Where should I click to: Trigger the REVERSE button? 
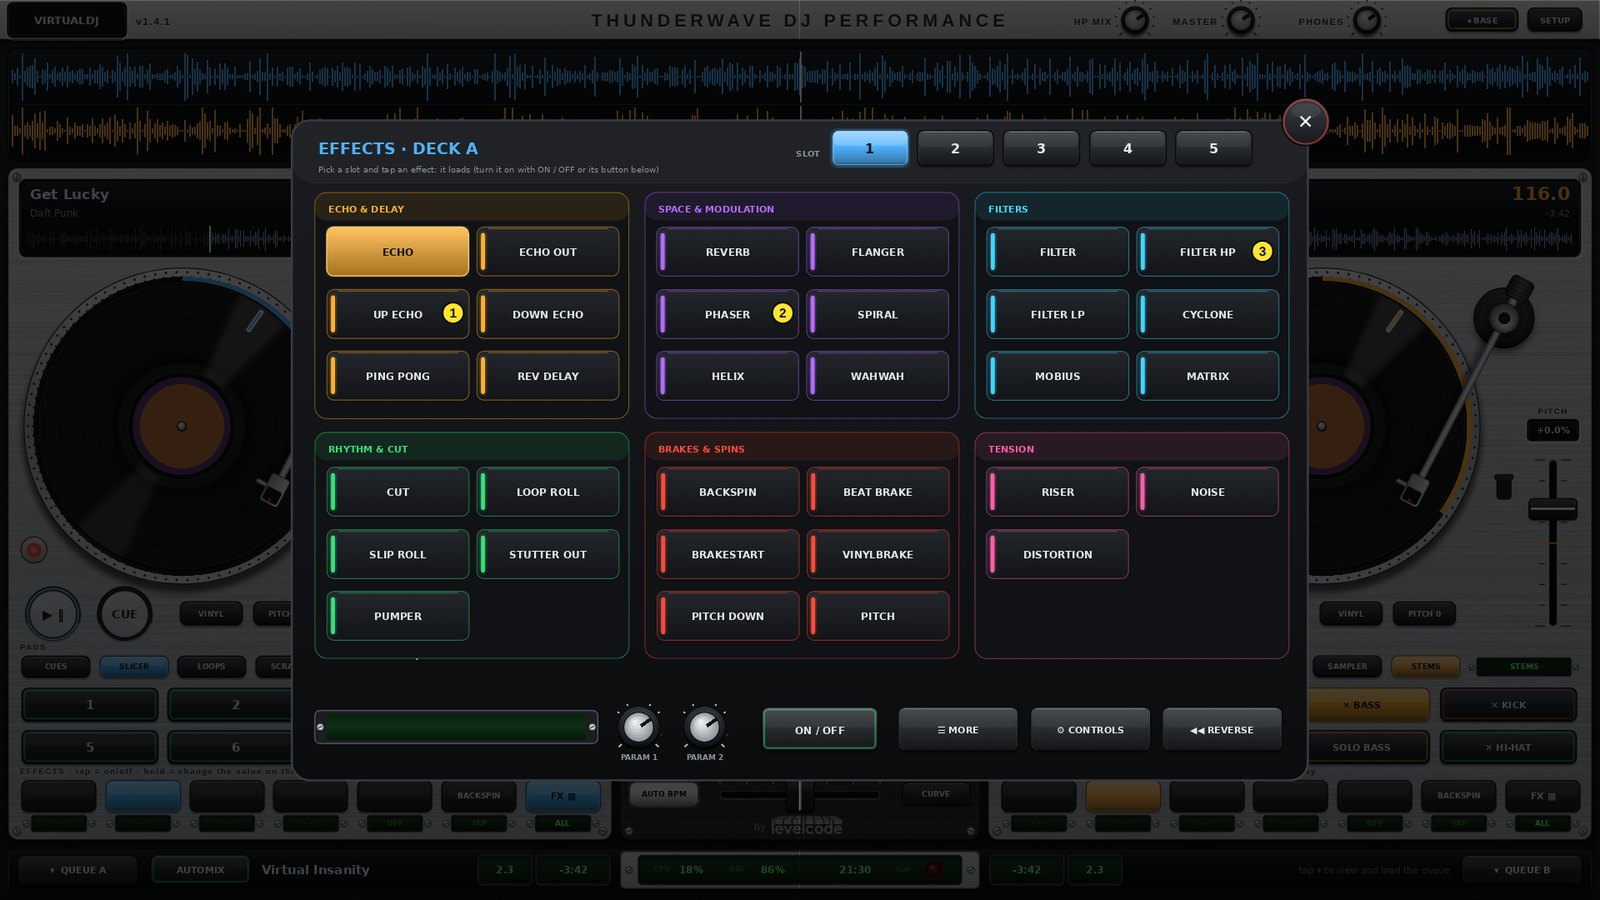click(1222, 729)
